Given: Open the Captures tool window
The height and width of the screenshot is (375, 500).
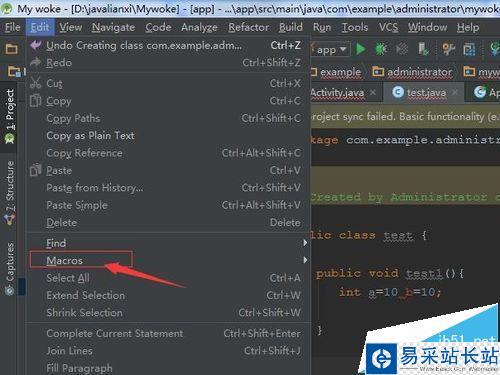Looking at the screenshot, I should (x=10, y=269).
